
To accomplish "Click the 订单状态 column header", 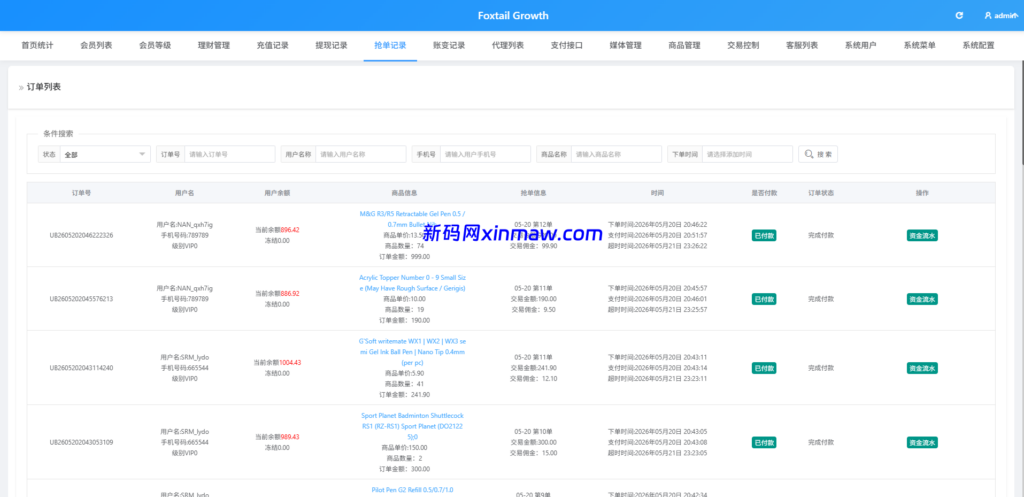I will coord(821,193).
